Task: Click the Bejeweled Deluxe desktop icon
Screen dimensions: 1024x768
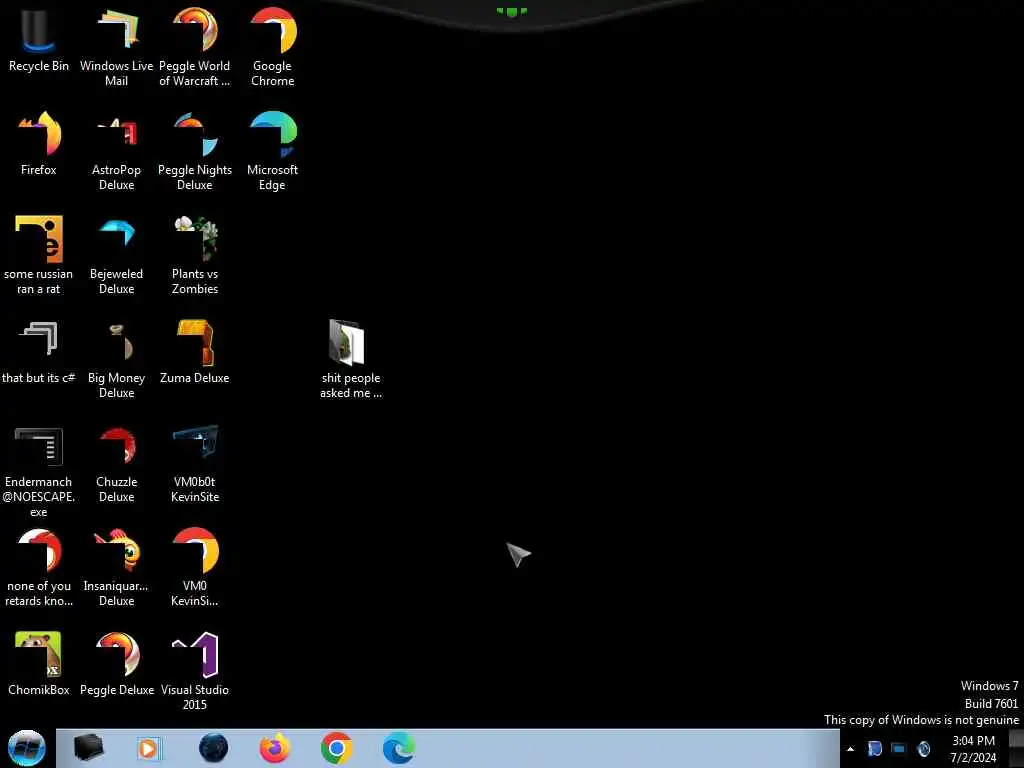Action: click(116, 255)
